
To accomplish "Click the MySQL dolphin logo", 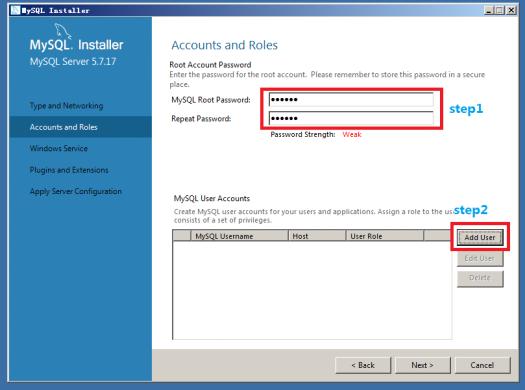I will point(63,31).
